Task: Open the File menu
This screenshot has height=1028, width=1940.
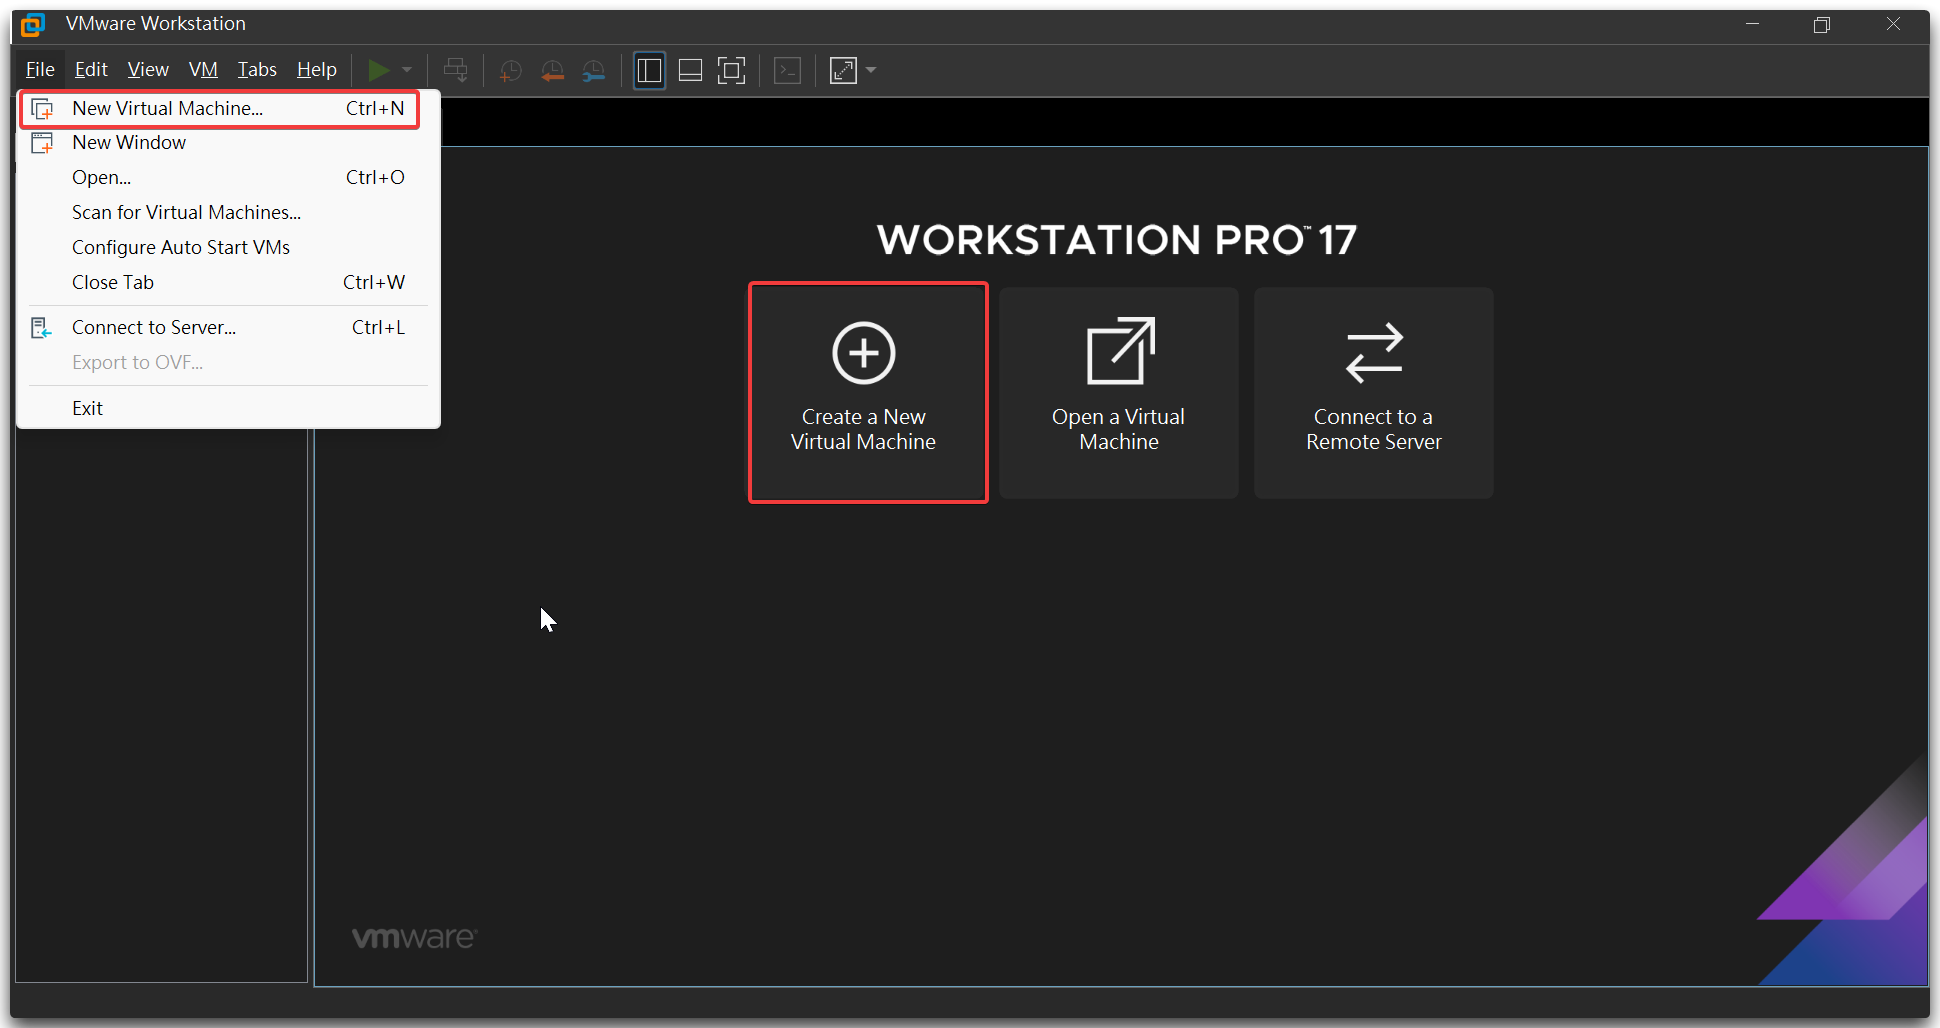Action: pyautogui.click(x=40, y=69)
